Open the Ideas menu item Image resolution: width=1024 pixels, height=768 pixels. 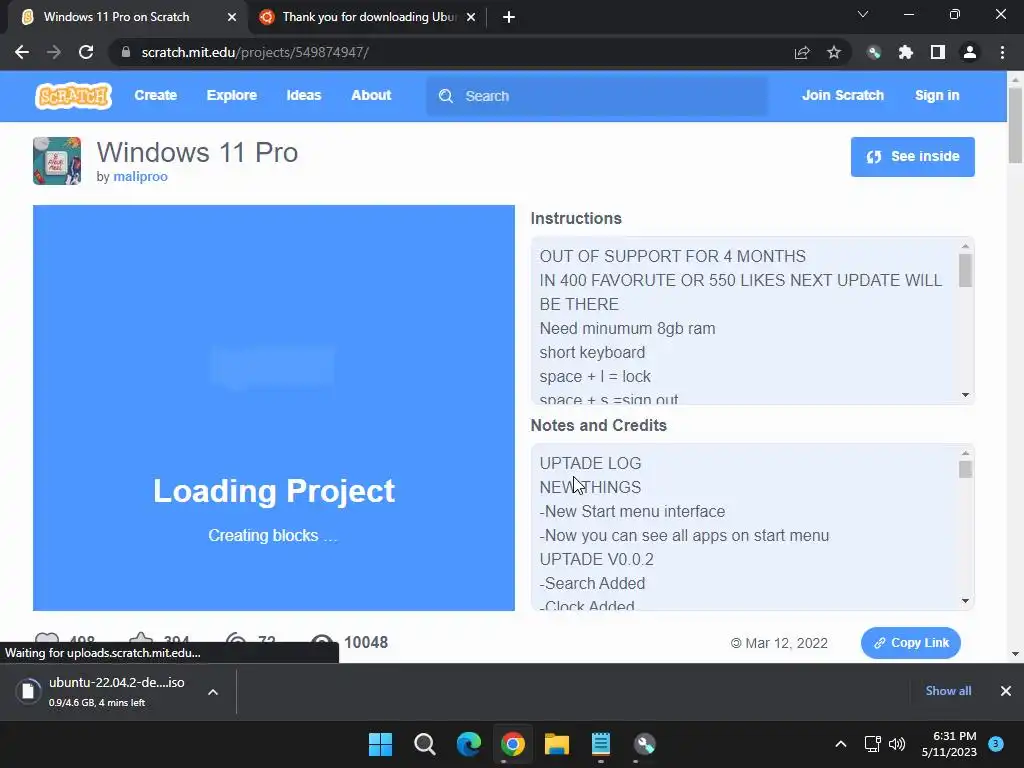(304, 95)
